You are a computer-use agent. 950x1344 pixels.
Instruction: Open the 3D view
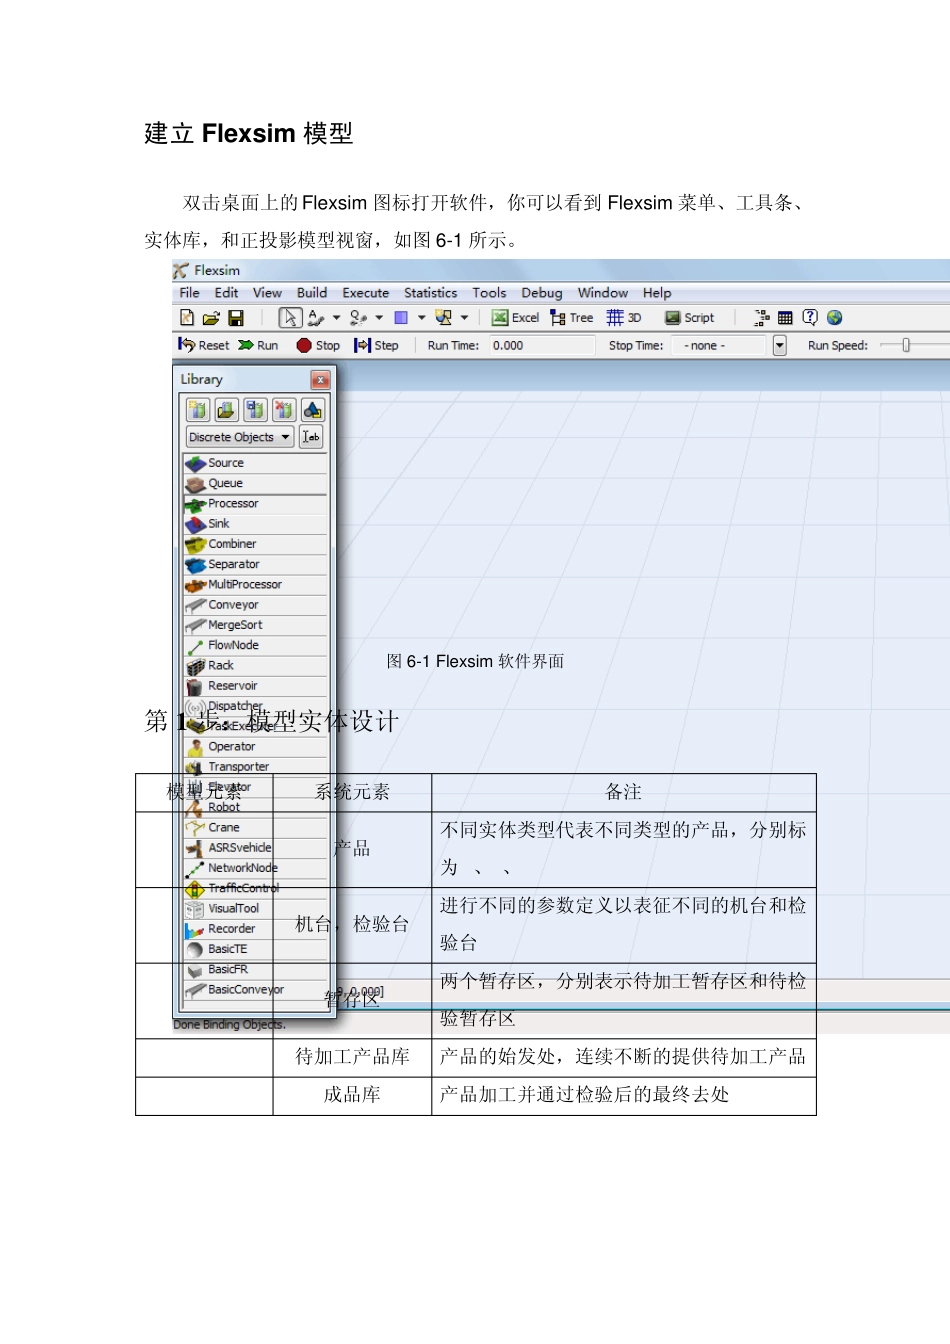click(x=624, y=318)
